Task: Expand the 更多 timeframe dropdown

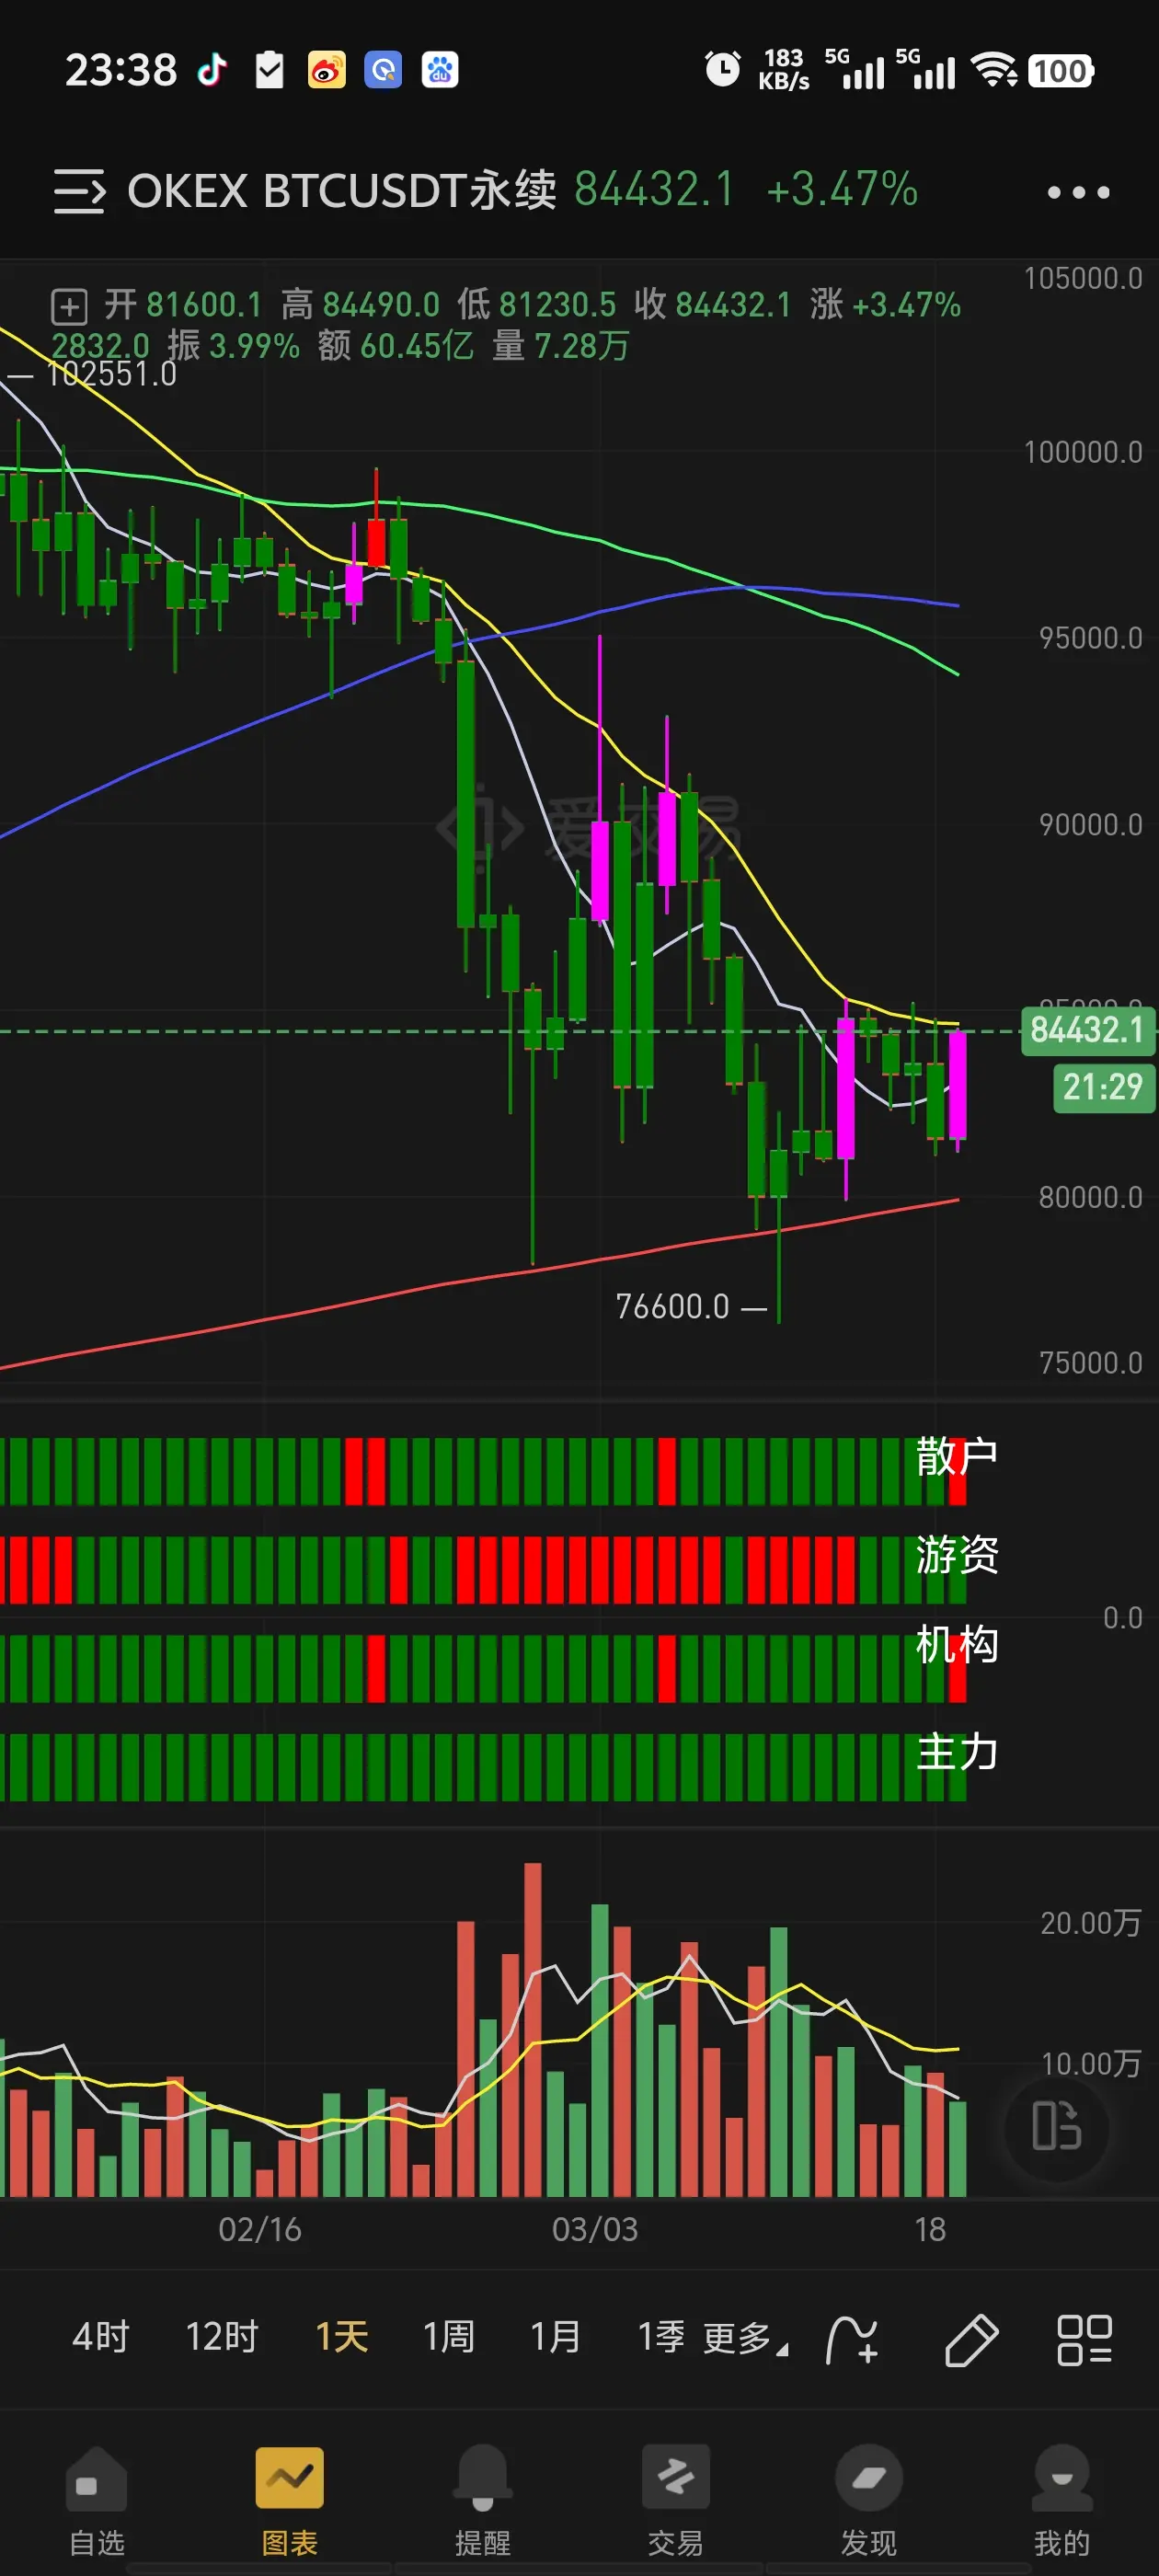Action: [745, 2338]
